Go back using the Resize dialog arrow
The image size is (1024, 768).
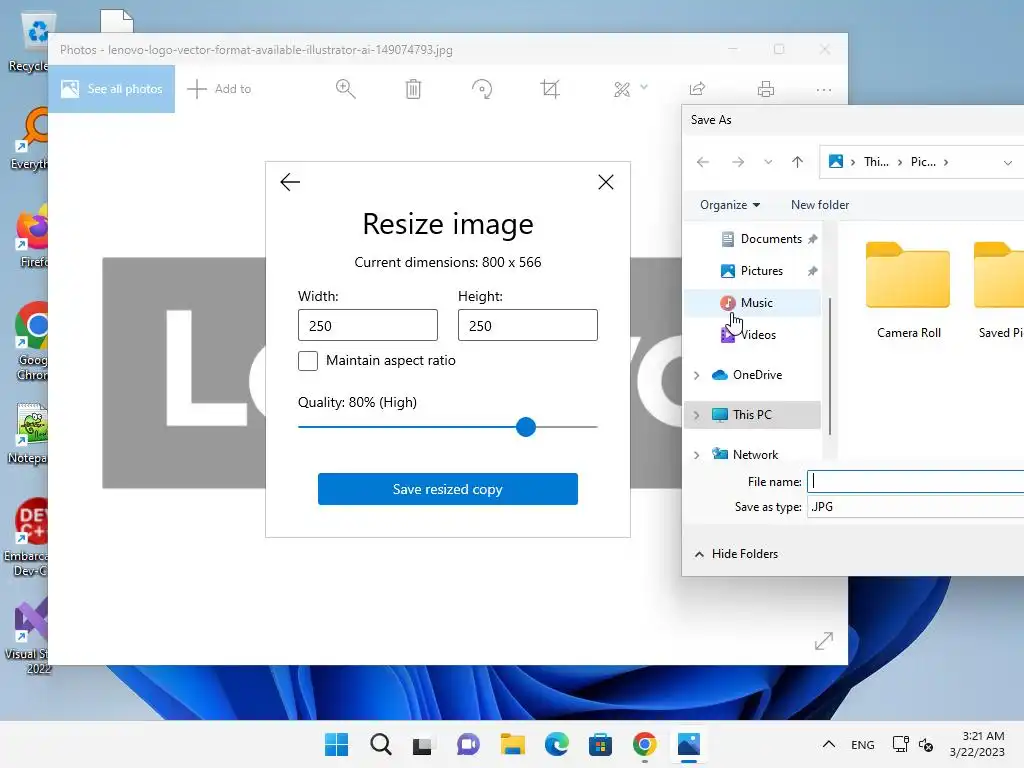pyautogui.click(x=290, y=182)
